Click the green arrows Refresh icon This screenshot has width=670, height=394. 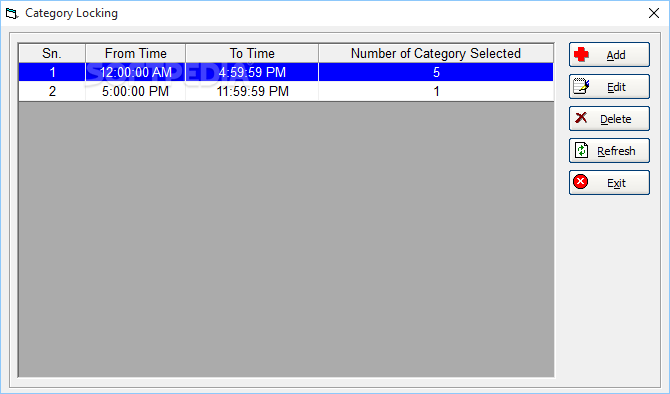pyautogui.click(x=581, y=150)
